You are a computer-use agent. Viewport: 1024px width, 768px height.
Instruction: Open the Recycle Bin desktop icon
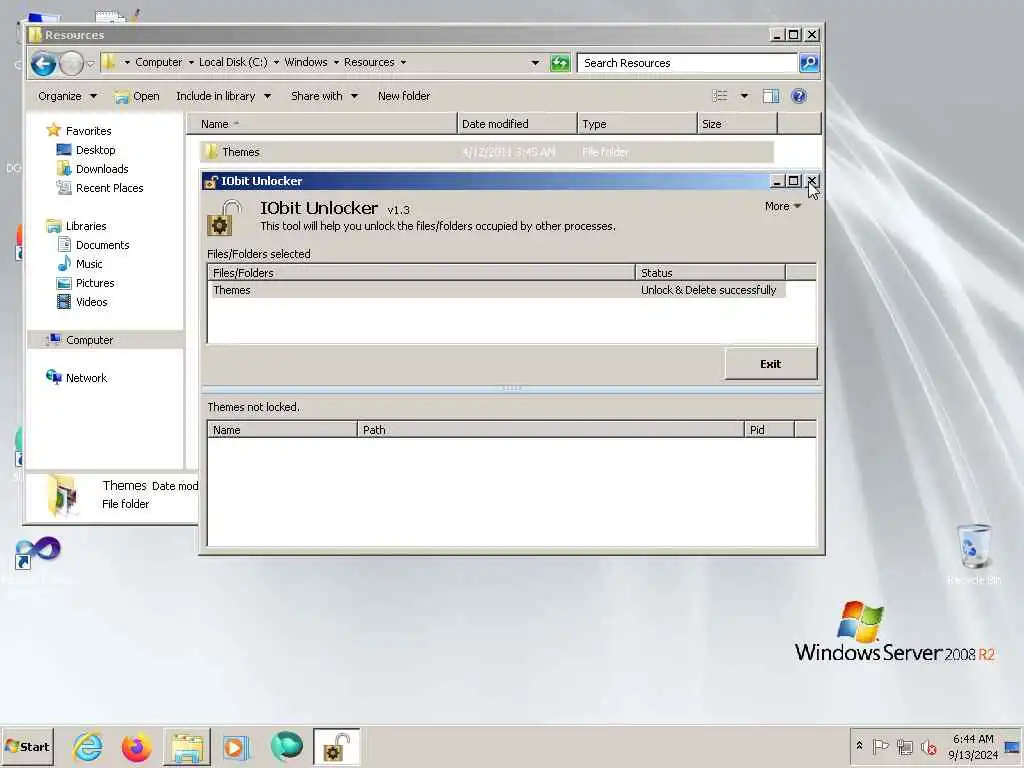click(974, 554)
